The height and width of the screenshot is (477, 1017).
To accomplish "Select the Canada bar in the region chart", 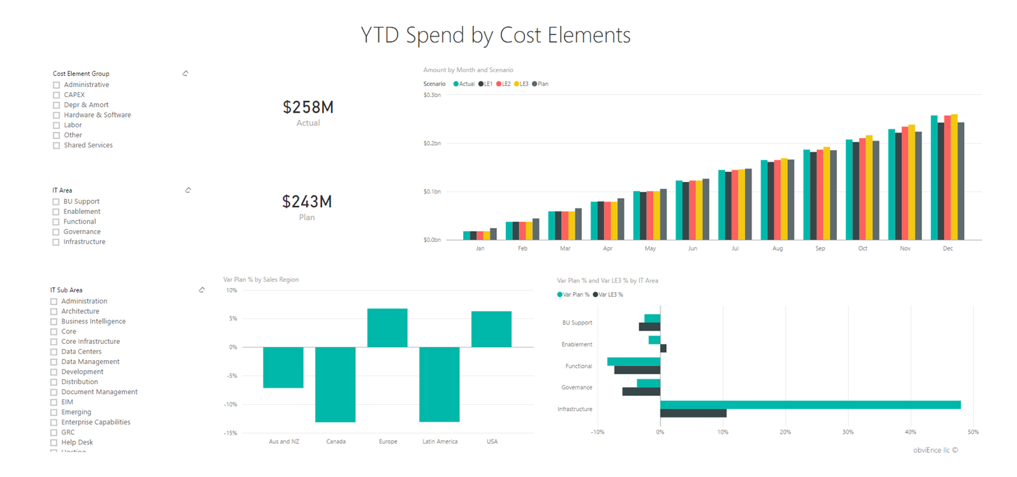I will coord(335,384).
